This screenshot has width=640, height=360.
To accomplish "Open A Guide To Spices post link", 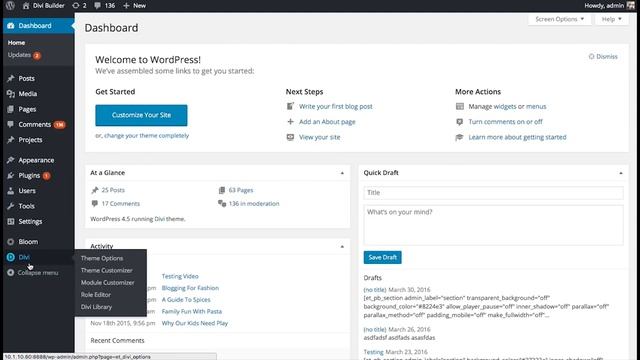I will click(x=186, y=300).
